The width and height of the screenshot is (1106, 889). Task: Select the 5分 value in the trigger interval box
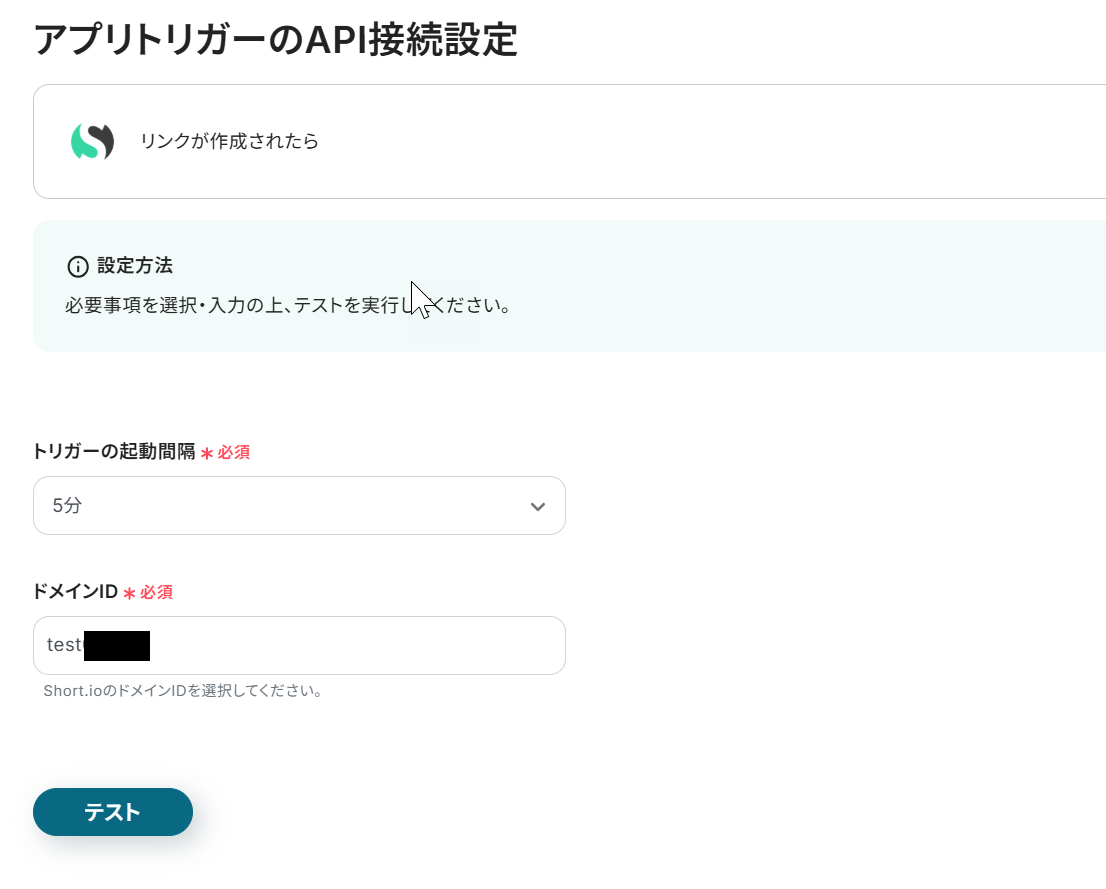coord(68,506)
